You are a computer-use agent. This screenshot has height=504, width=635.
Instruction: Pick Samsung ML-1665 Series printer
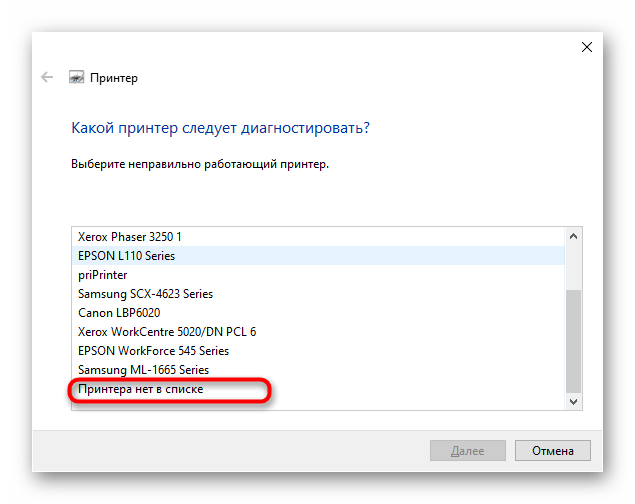coord(144,370)
